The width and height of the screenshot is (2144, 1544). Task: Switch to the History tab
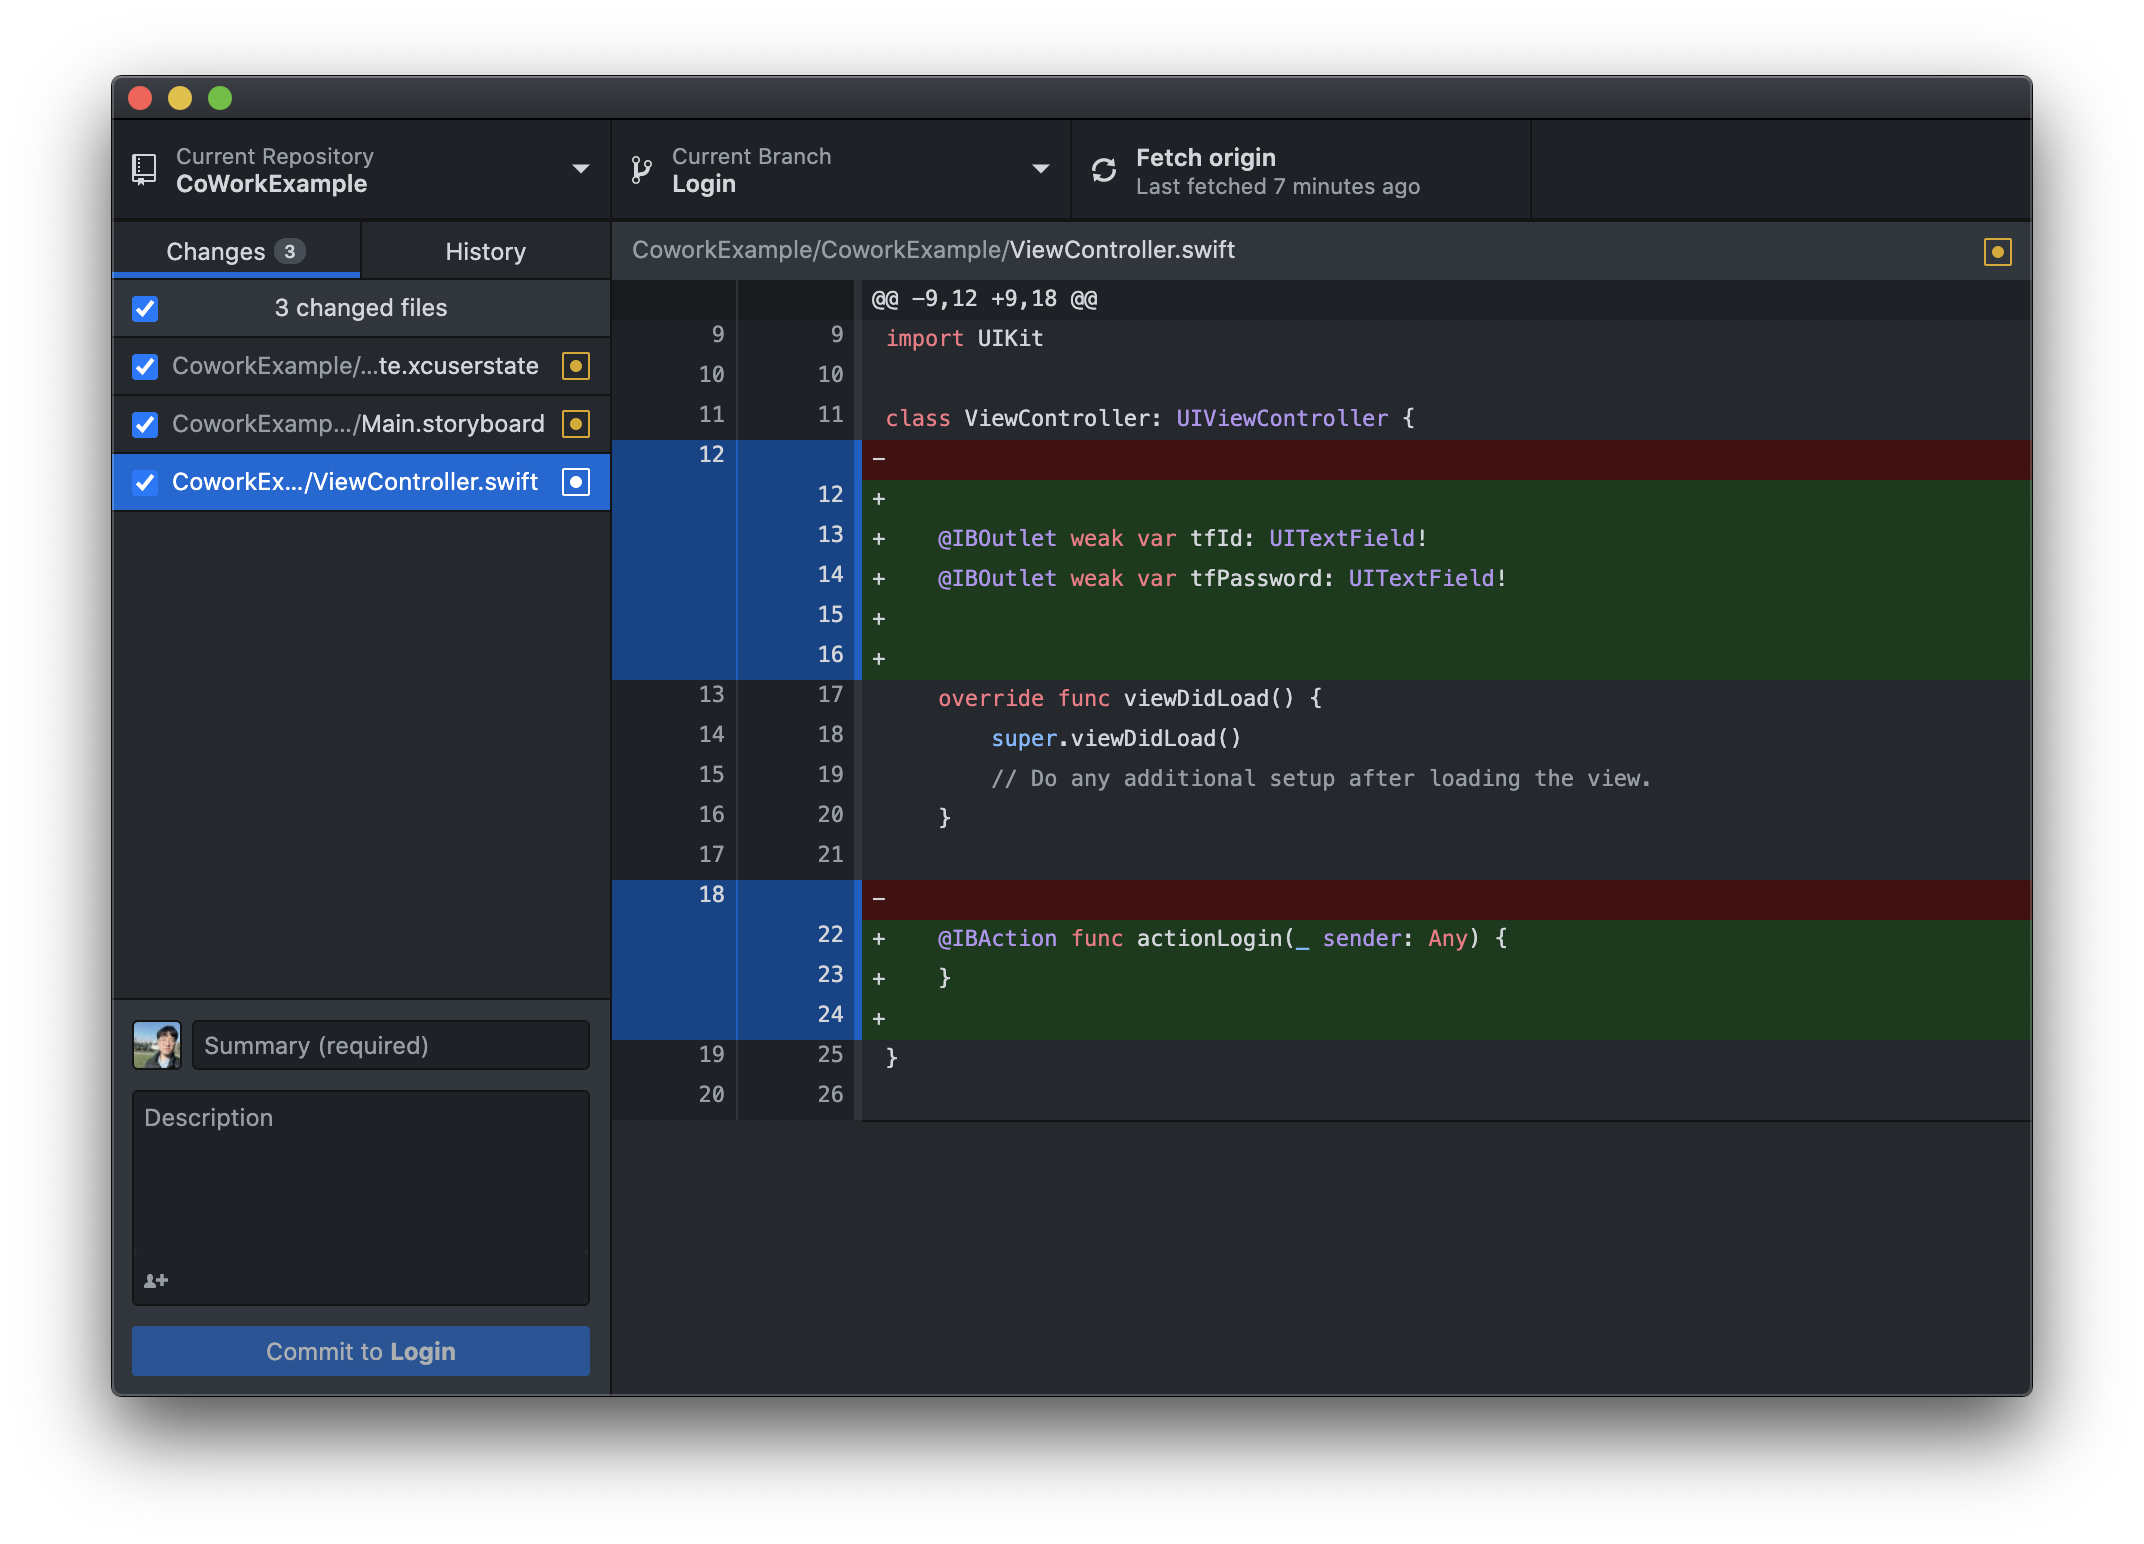(485, 251)
